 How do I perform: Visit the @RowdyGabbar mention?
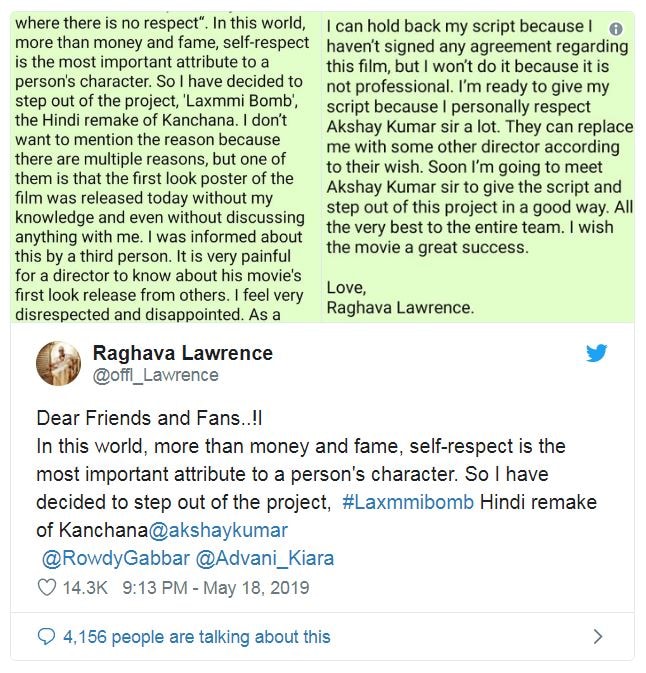(x=115, y=558)
